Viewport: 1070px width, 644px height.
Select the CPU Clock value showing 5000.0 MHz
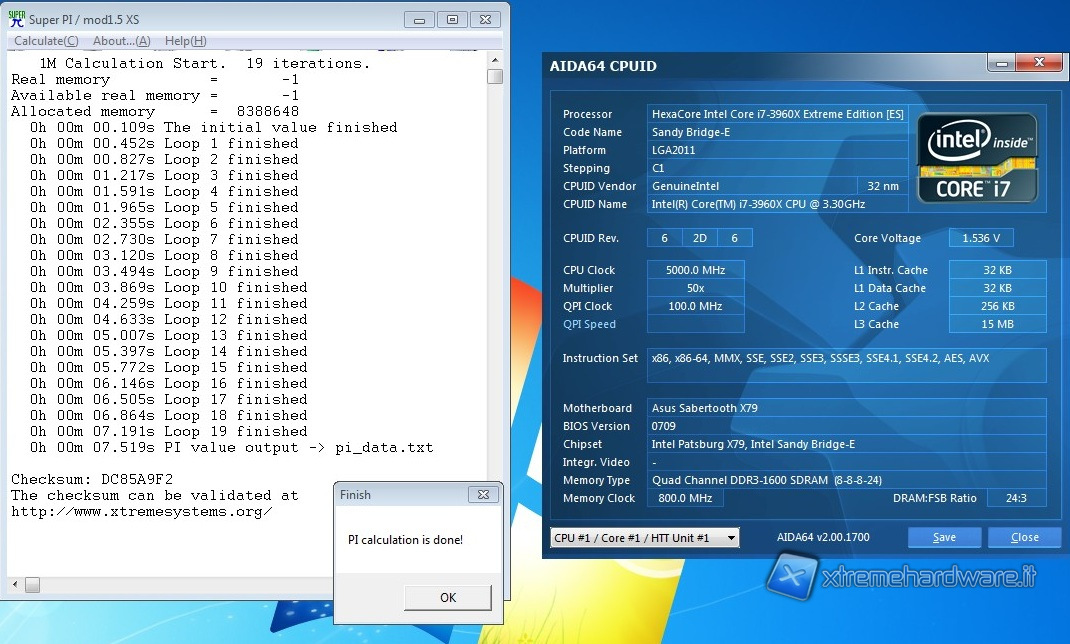[x=695, y=269]
